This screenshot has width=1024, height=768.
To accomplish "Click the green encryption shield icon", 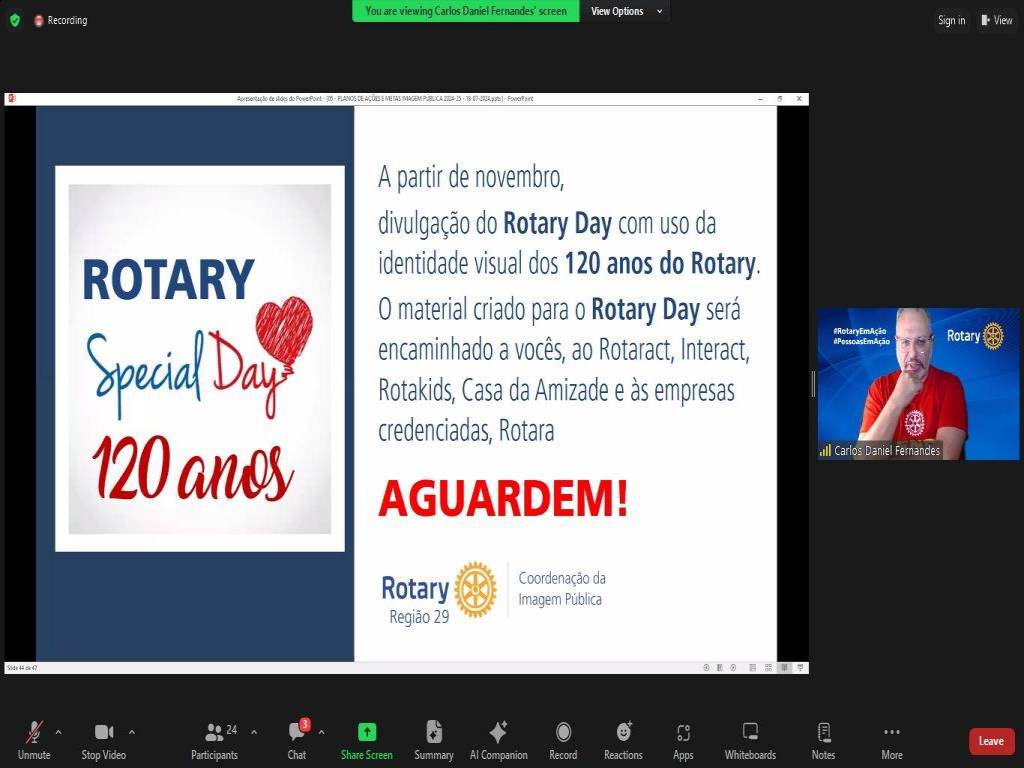I will (x=15, y=20).
